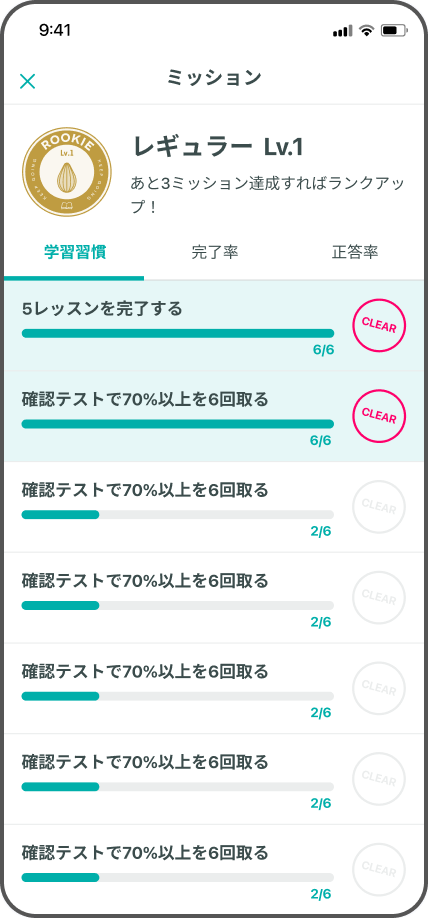This screenshot has width=428, height=918.
Task: Tap the first greyed-out CLEAR stamp
Action: point(379,506)
